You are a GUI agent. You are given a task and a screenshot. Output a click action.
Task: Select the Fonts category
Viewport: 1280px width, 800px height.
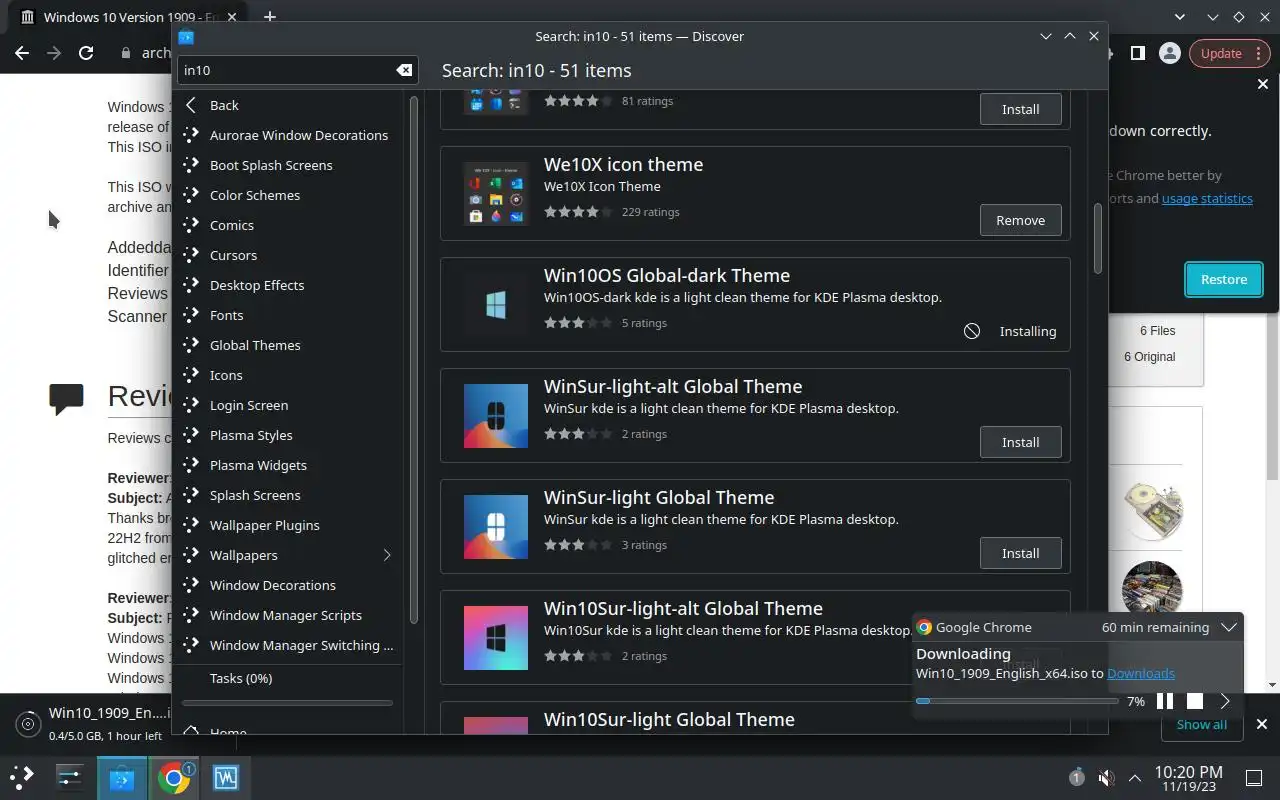coord(288,315)
